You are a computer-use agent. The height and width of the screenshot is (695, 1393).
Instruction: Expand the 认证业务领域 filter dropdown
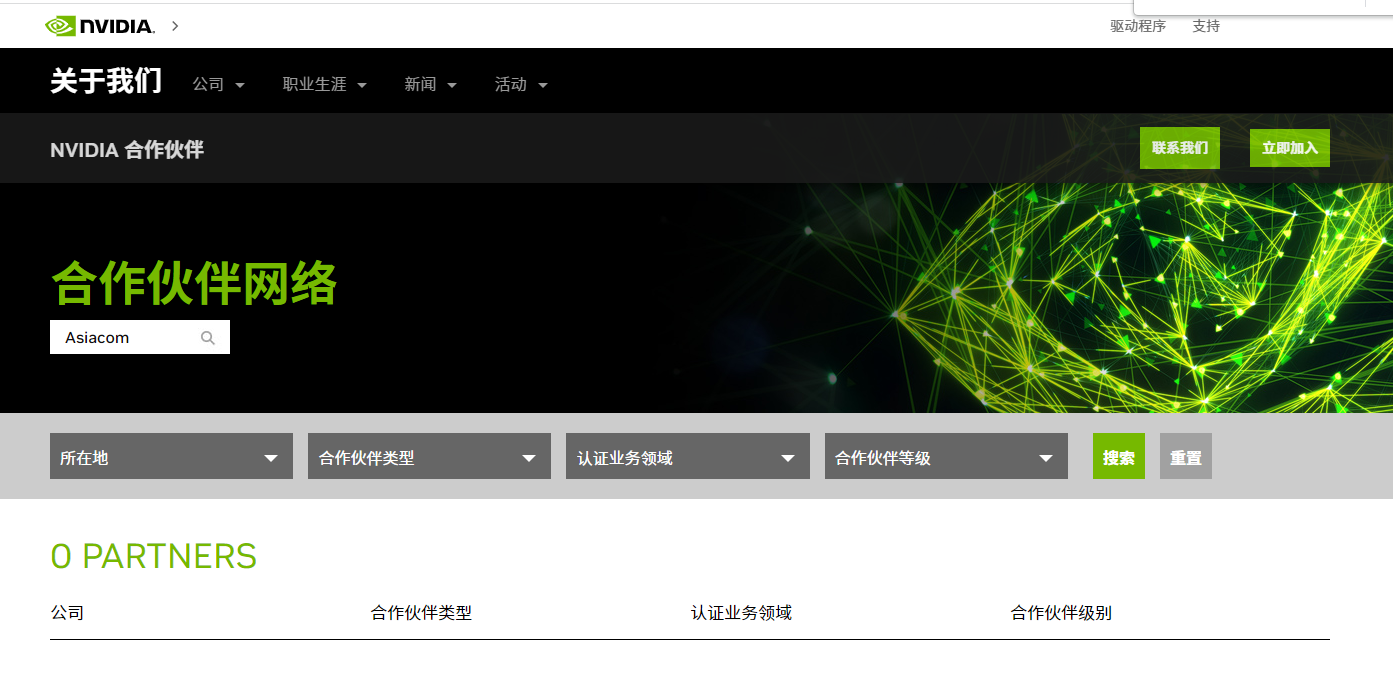click(x=688, y=456)
